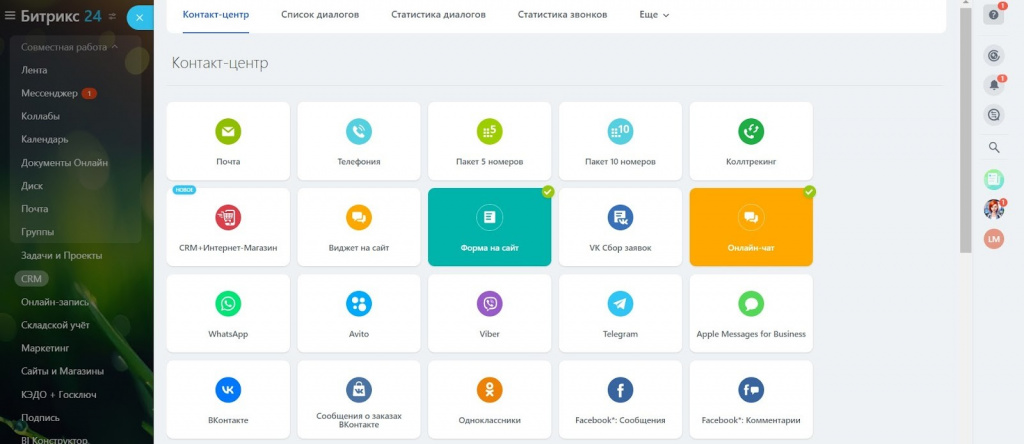Open the Онлайн-чат tile
1024x444 pixels.
click(751, 227)
